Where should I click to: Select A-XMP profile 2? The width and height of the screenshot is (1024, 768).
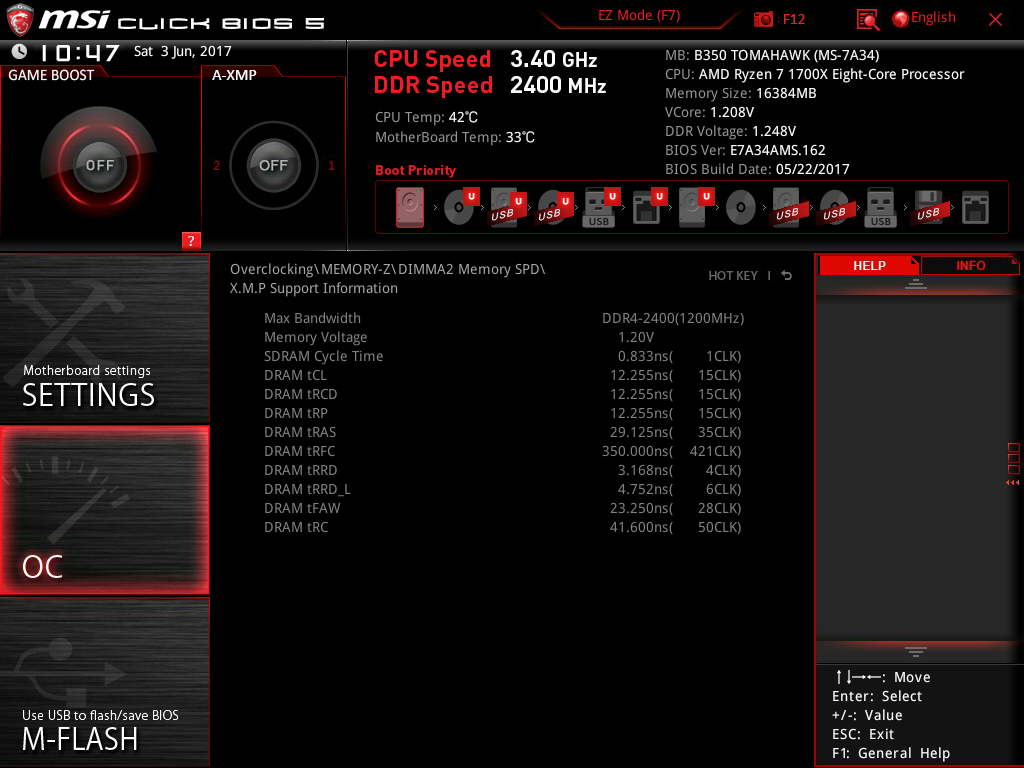point(216,165)
